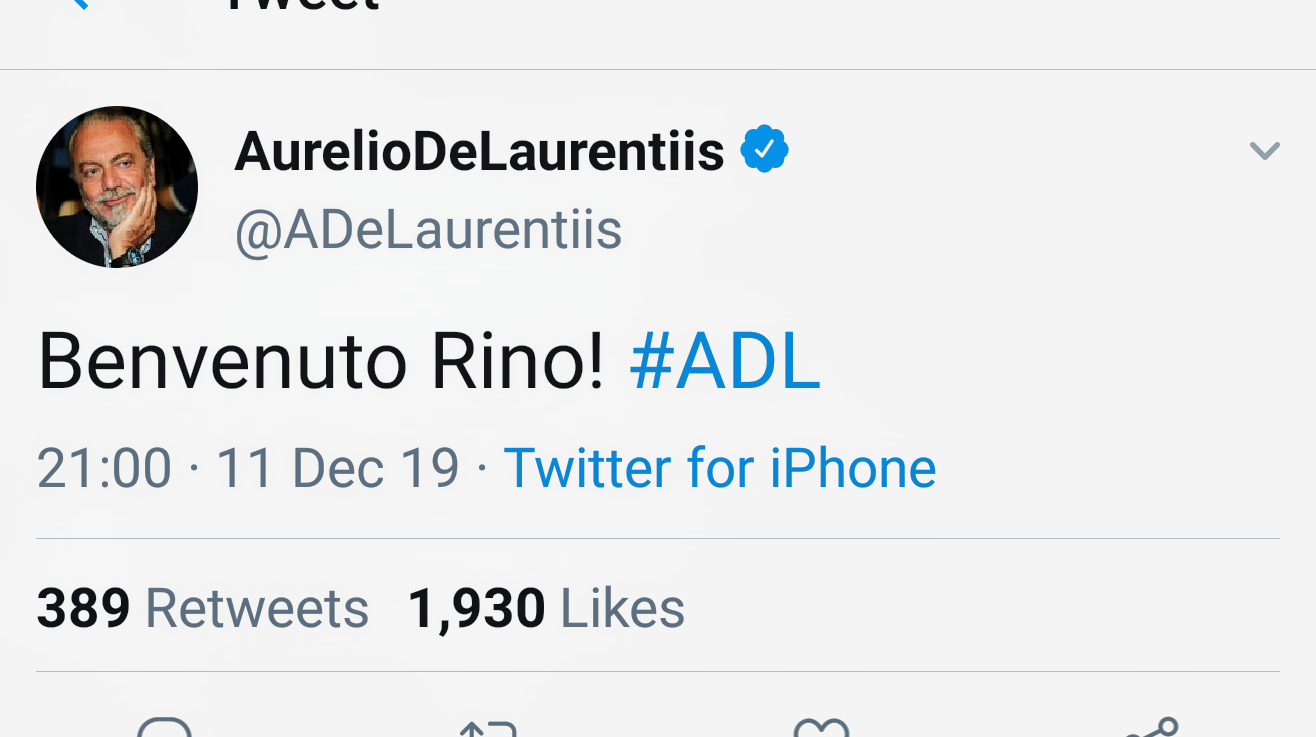Click the 21:00 timestamp
The height and width of the screenshot is (737, 1316).
click(x=104, y=468)
